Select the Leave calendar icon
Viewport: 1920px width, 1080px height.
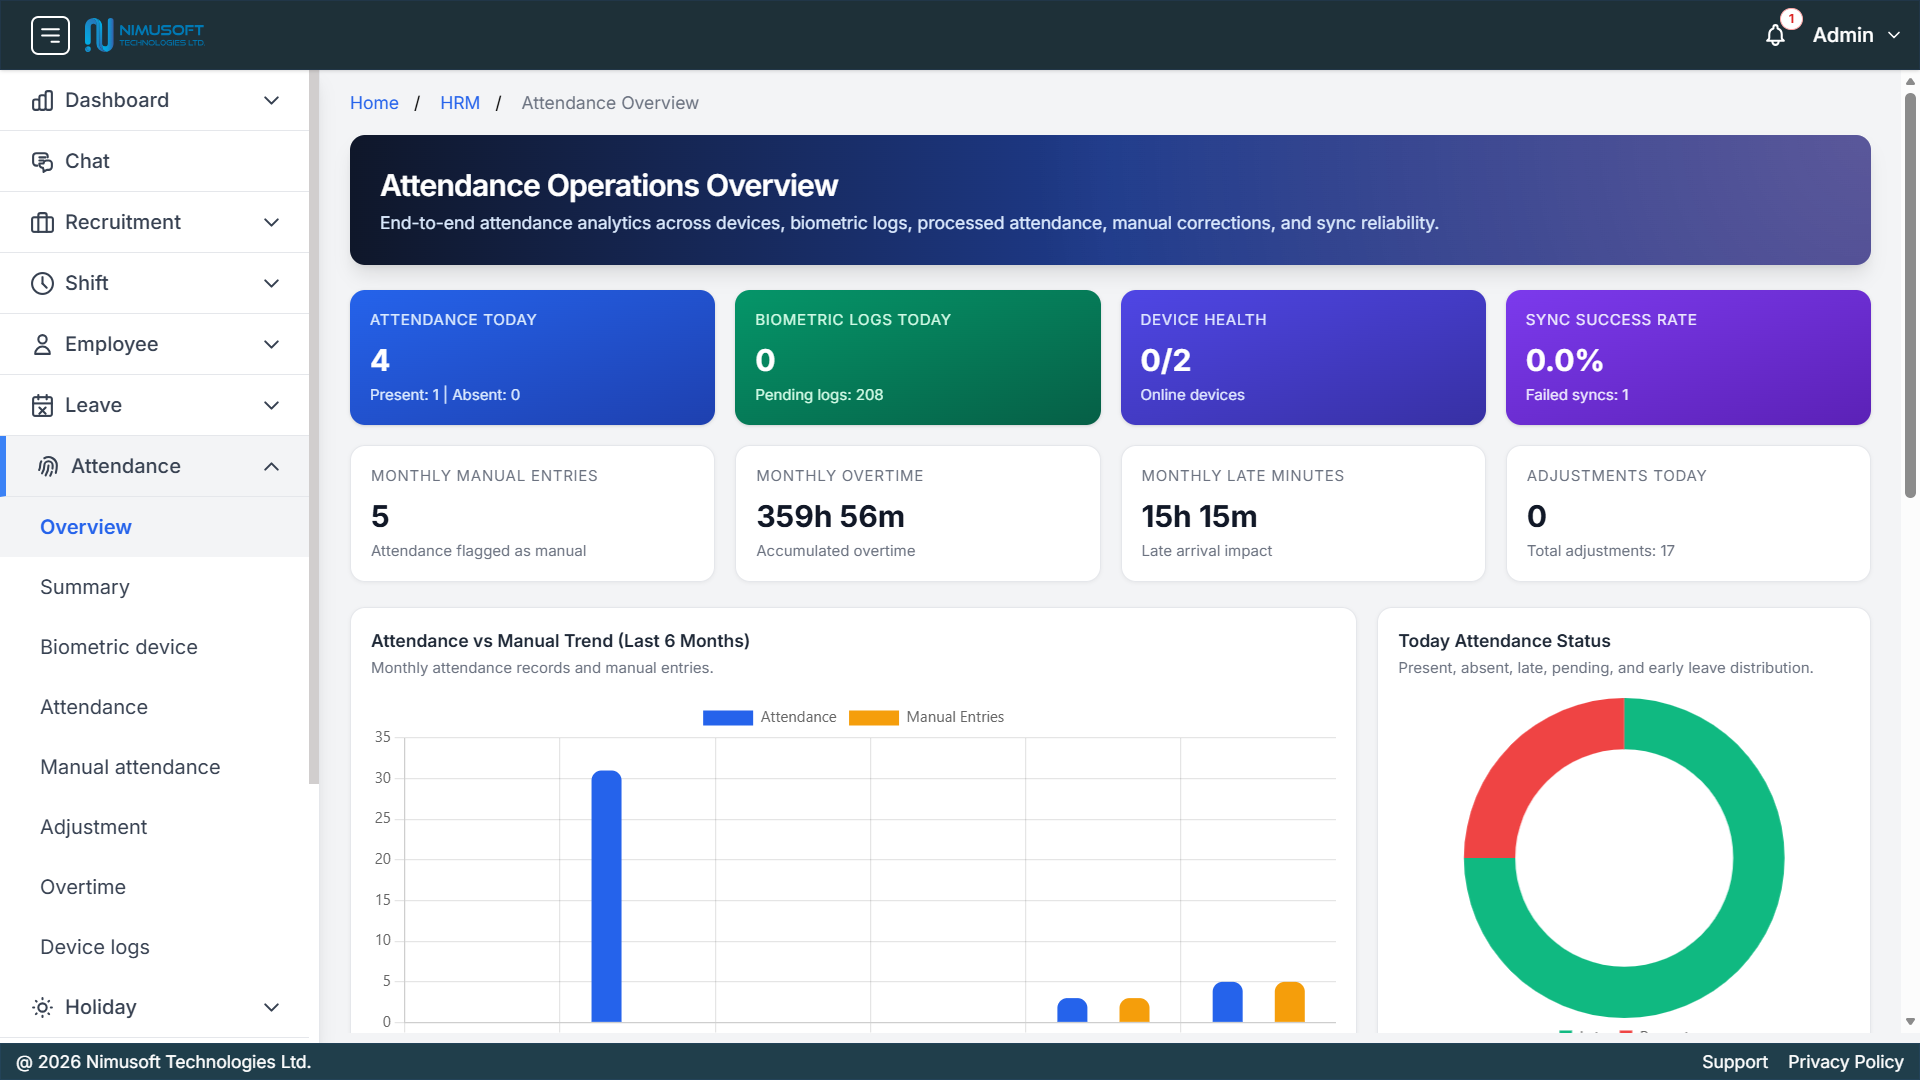pos(42,405)
